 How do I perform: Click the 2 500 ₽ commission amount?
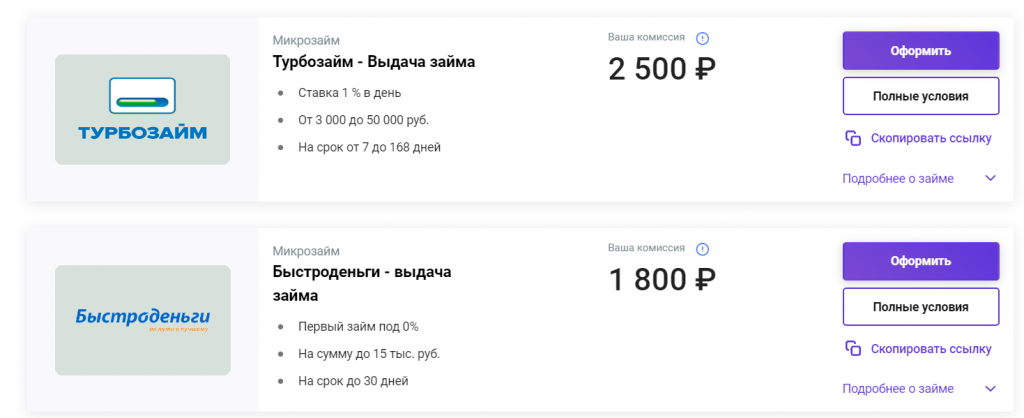(x=662, y=69)
